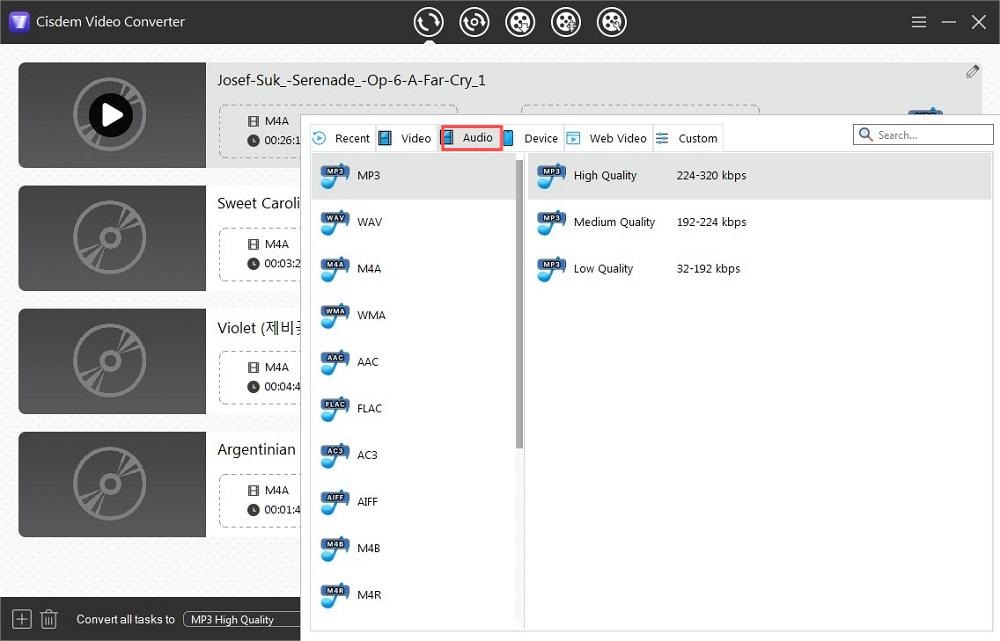Click the add file plus icon
Viewport: 1000px width, 641px height.
coord(22,619)
